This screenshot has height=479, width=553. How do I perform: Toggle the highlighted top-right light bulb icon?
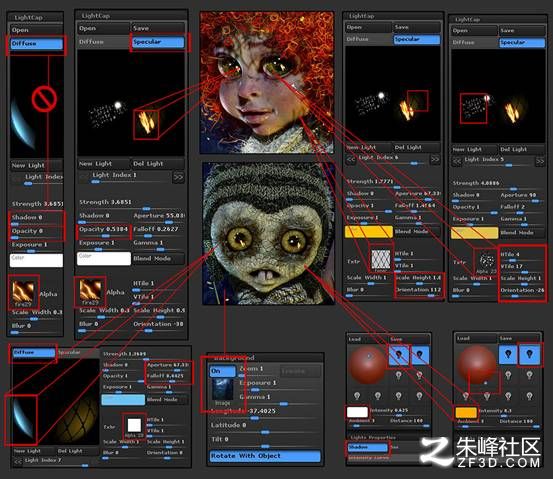pyautogui.click(x=529, y=354)
